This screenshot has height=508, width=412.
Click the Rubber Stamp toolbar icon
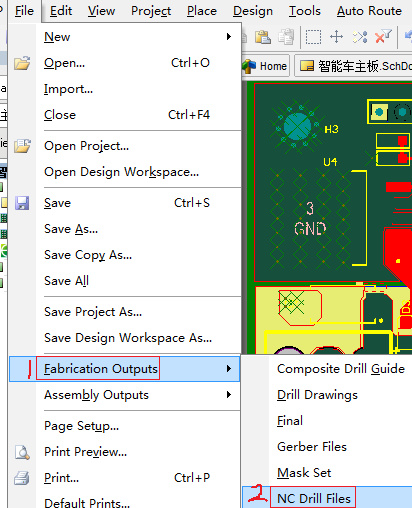[x=286, y=37]
